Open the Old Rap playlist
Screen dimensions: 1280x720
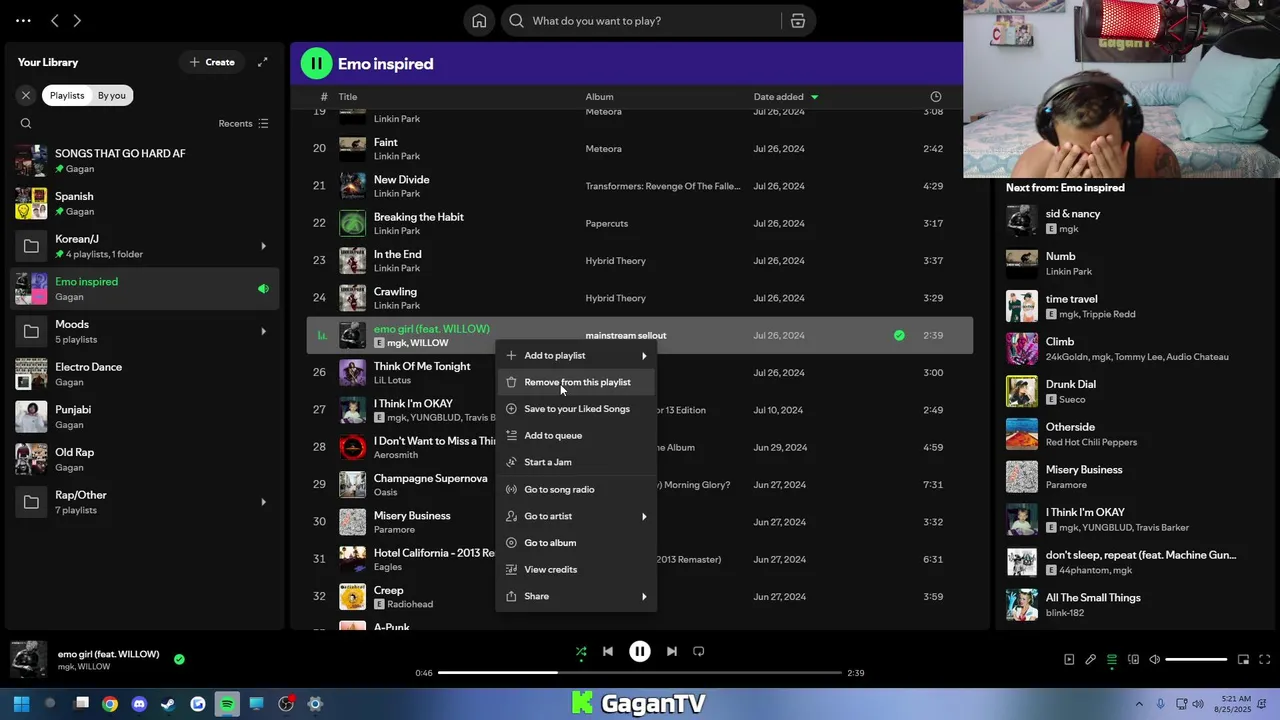[145, 459]
